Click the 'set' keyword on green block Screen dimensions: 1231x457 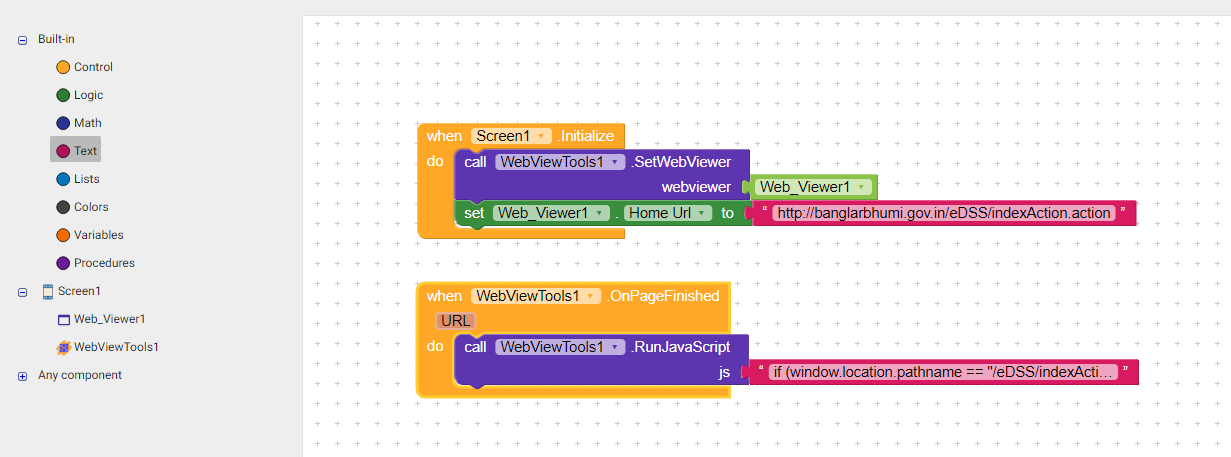pos(474,213)
